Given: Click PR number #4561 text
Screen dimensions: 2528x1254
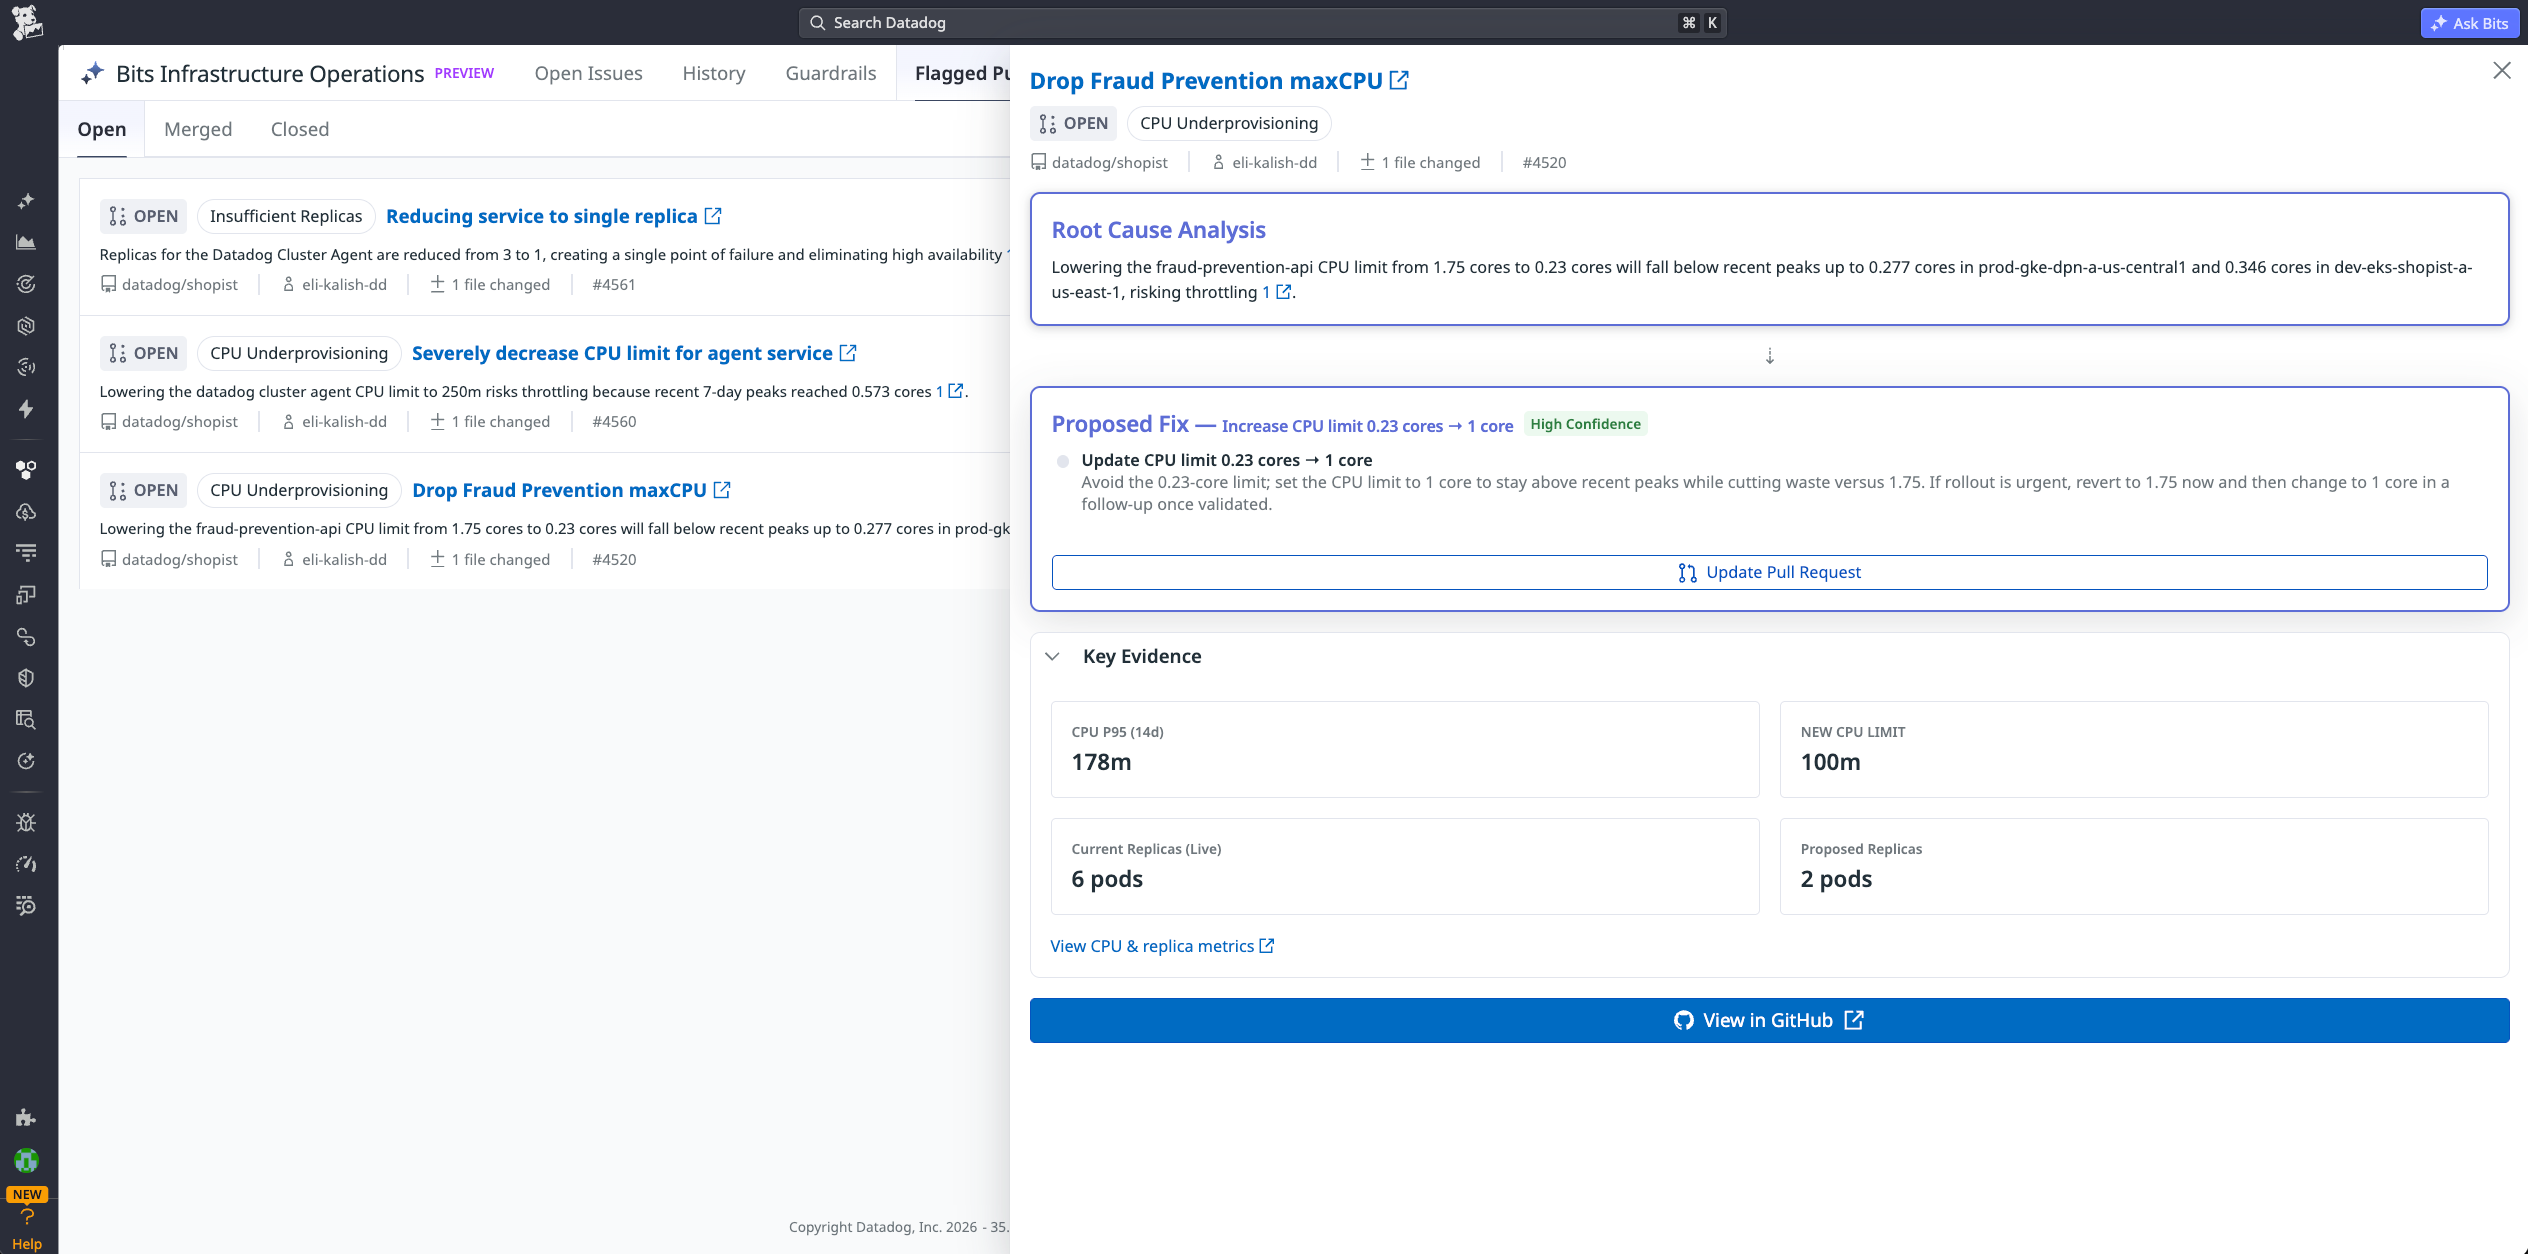Looking at the screenshot, I should coord(614,285).
